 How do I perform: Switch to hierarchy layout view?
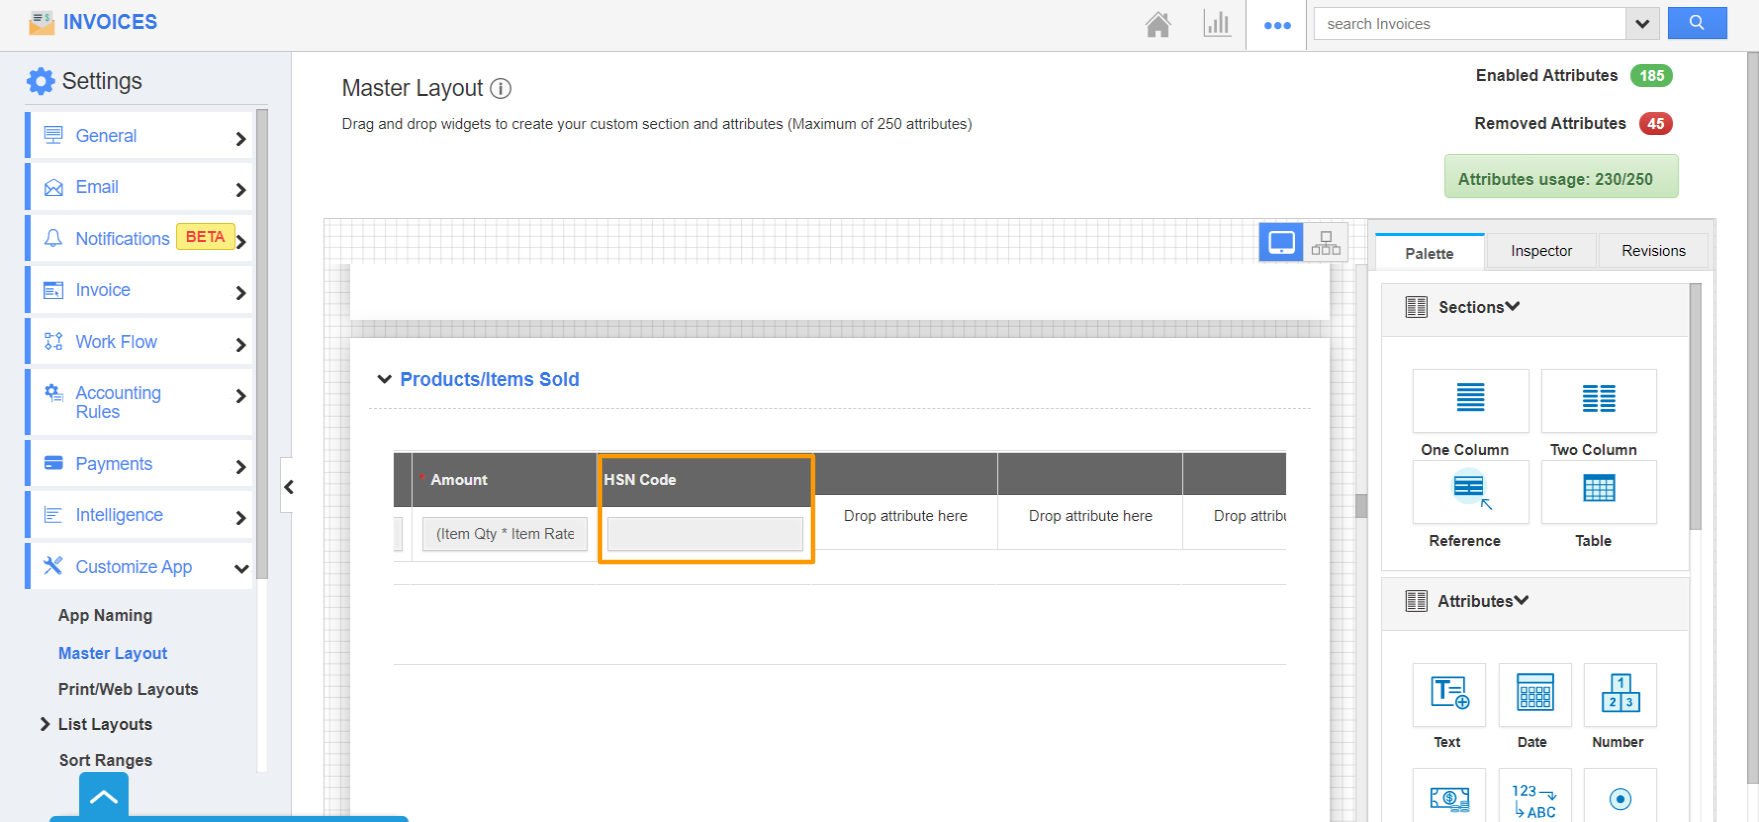[x=1326, y=243]
